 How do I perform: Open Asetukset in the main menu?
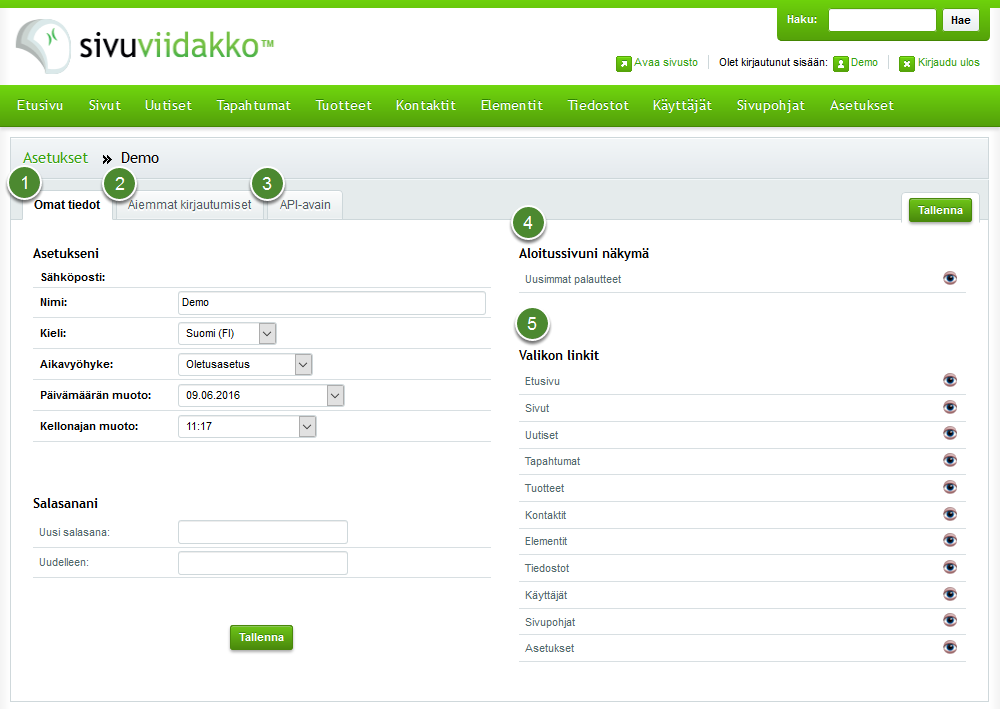click(862, 106)
